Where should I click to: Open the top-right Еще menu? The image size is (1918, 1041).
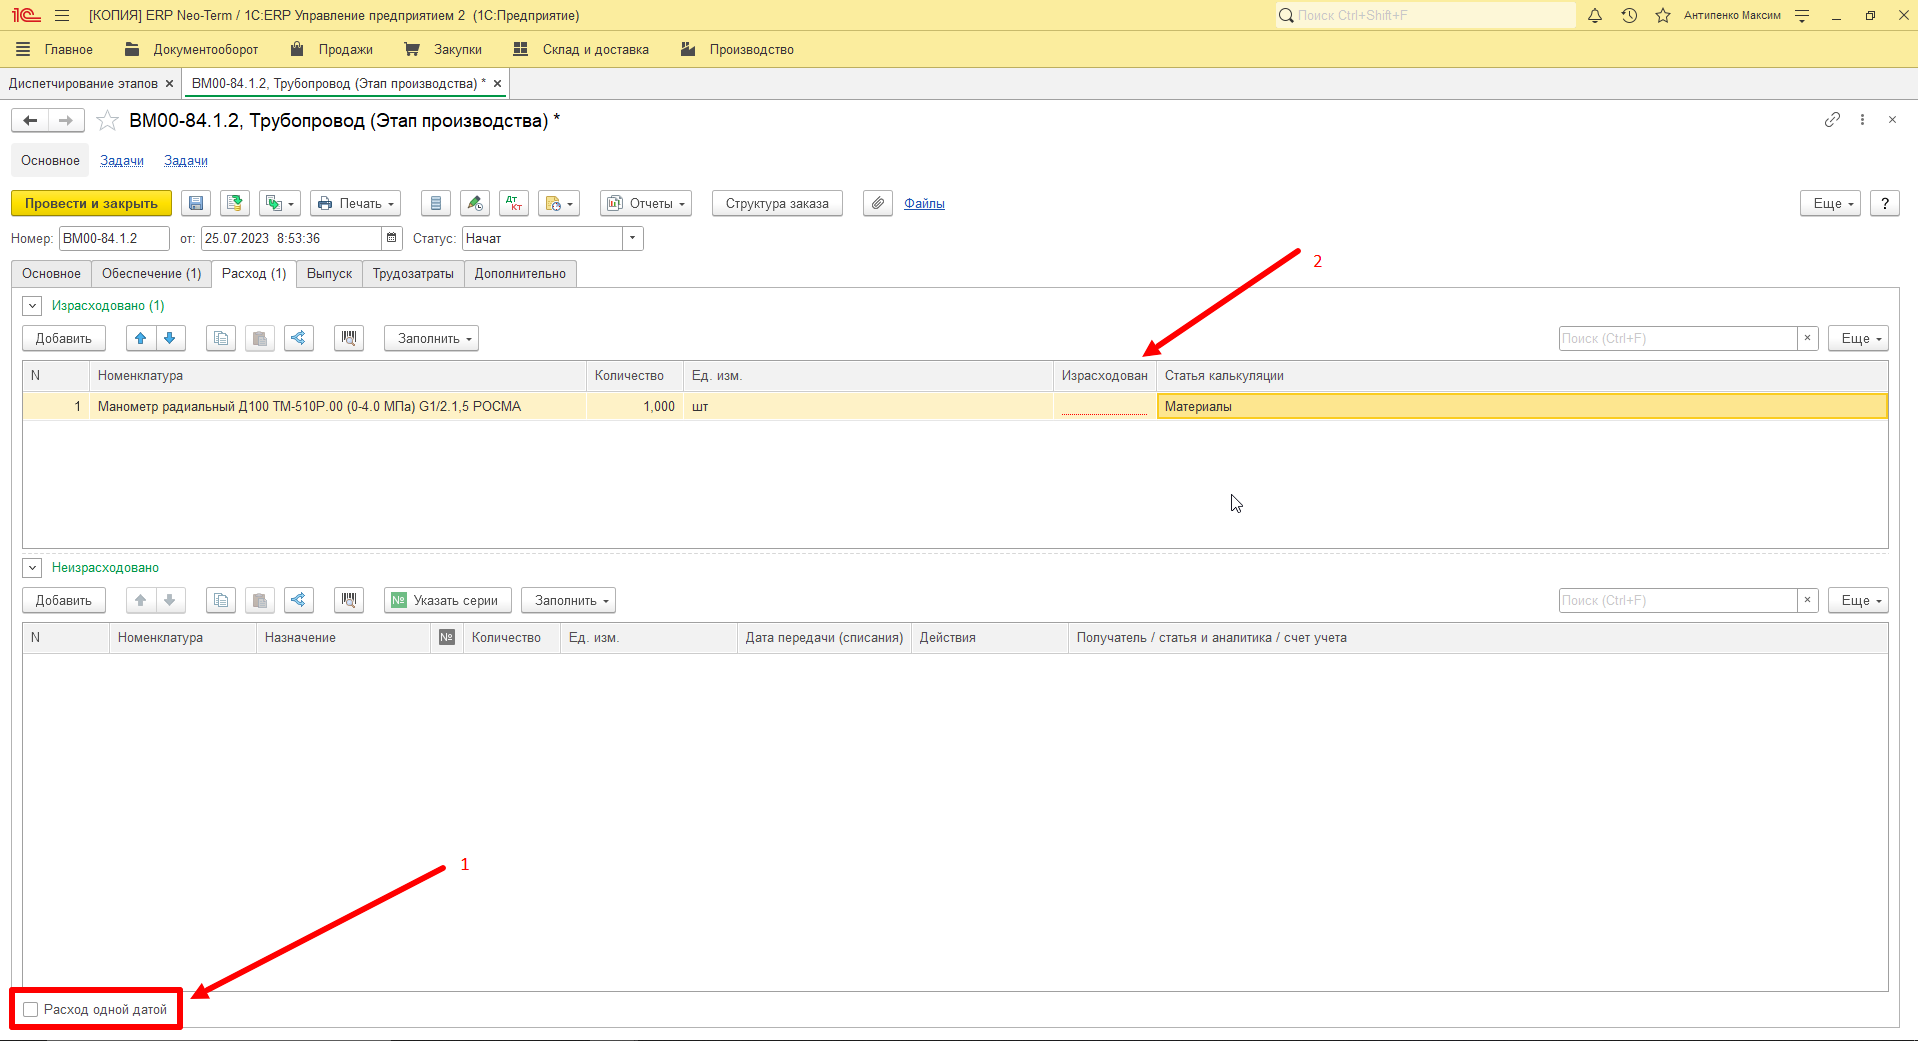tap(1831, 203)
